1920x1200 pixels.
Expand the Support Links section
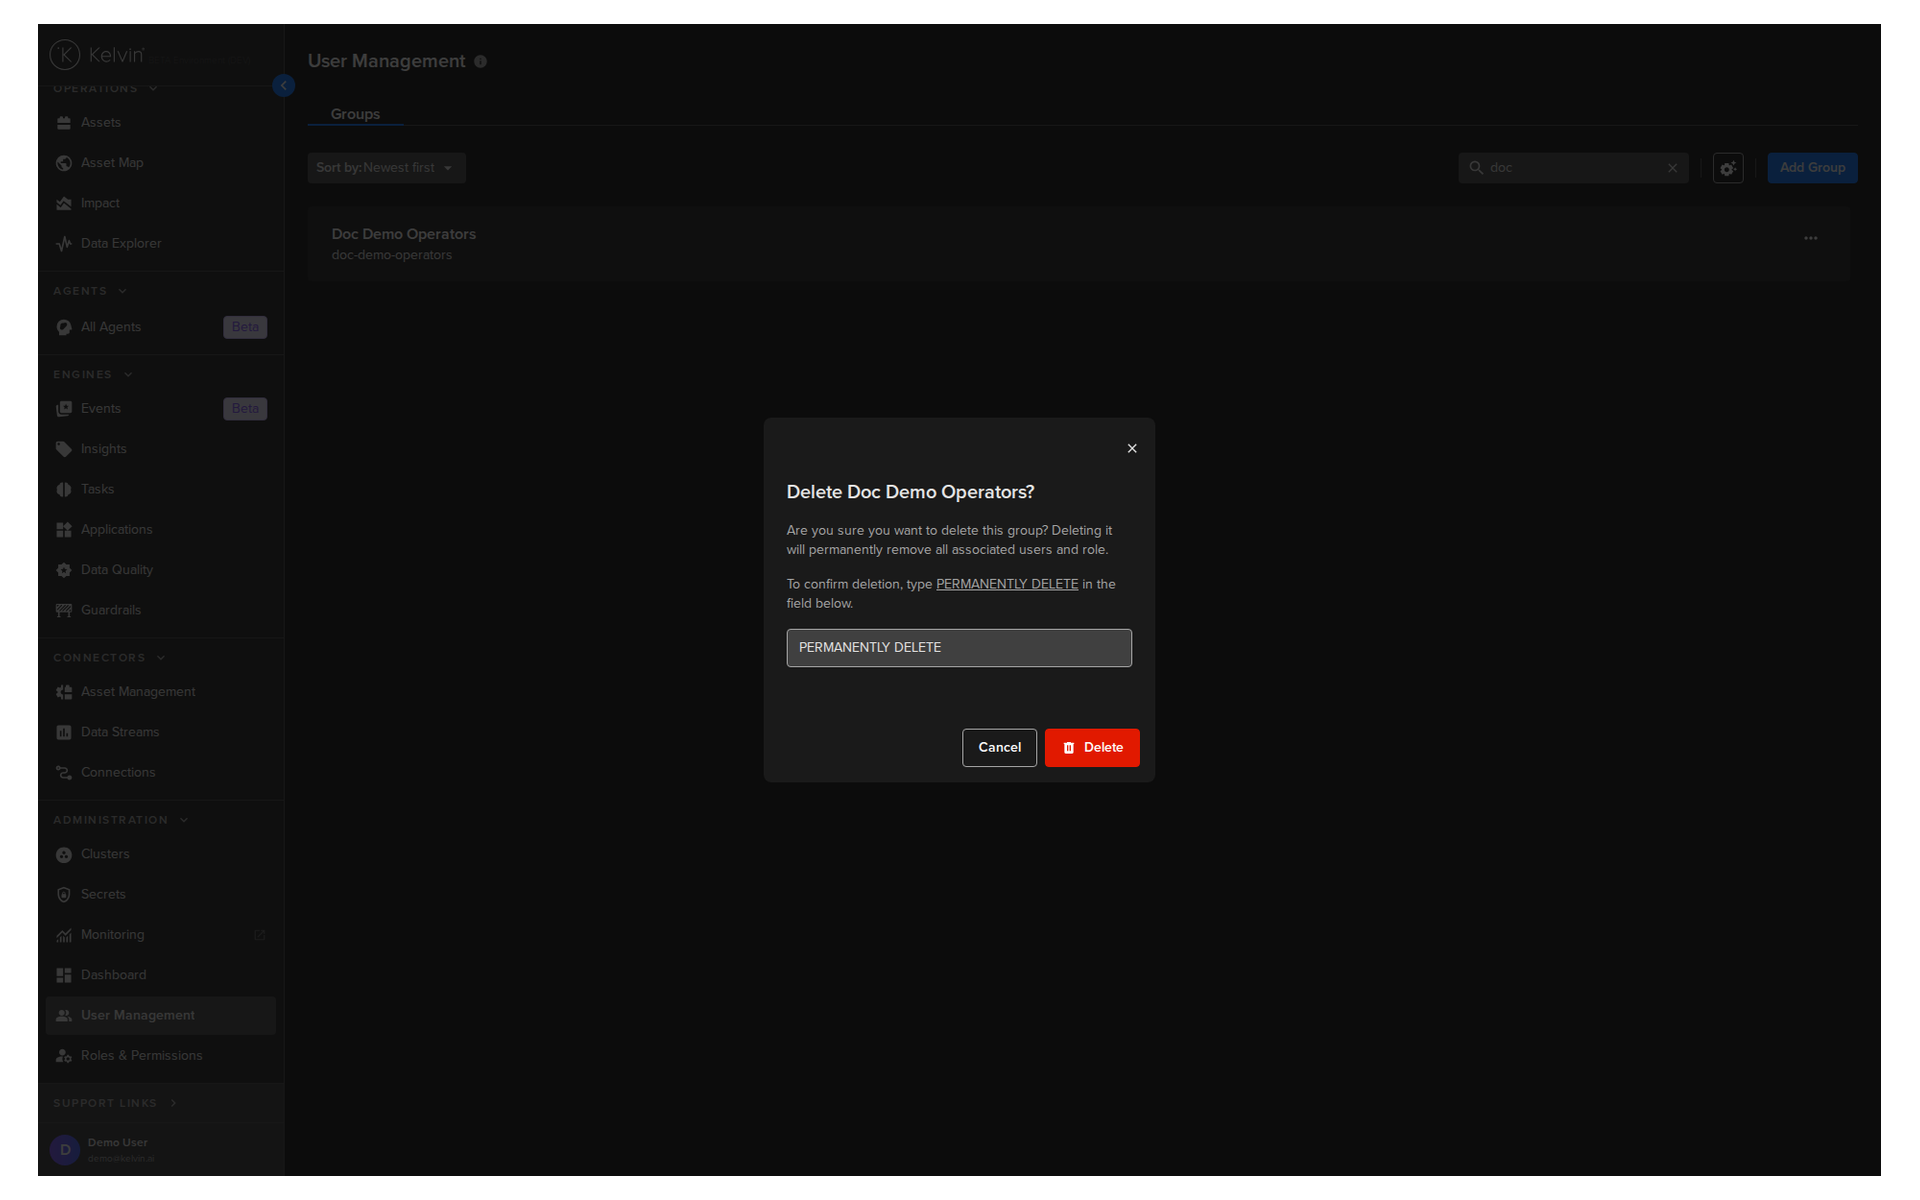pyautogui.click(x=115, y=1103)
